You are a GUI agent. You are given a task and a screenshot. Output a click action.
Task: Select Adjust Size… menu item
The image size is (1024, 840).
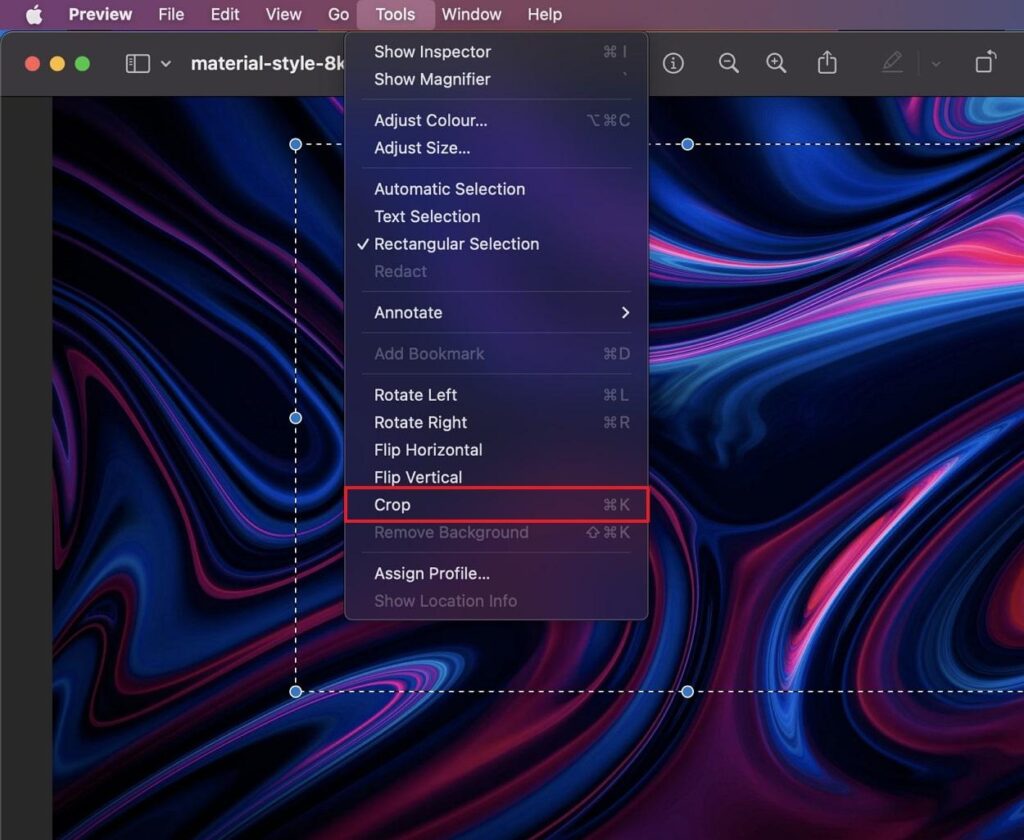click(x=496, y=148)
